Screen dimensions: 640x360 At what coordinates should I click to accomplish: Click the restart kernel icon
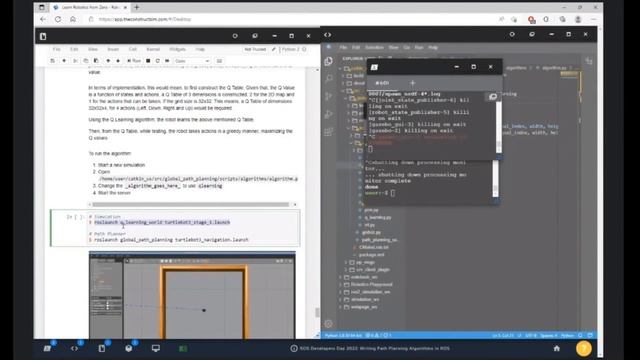158,61
